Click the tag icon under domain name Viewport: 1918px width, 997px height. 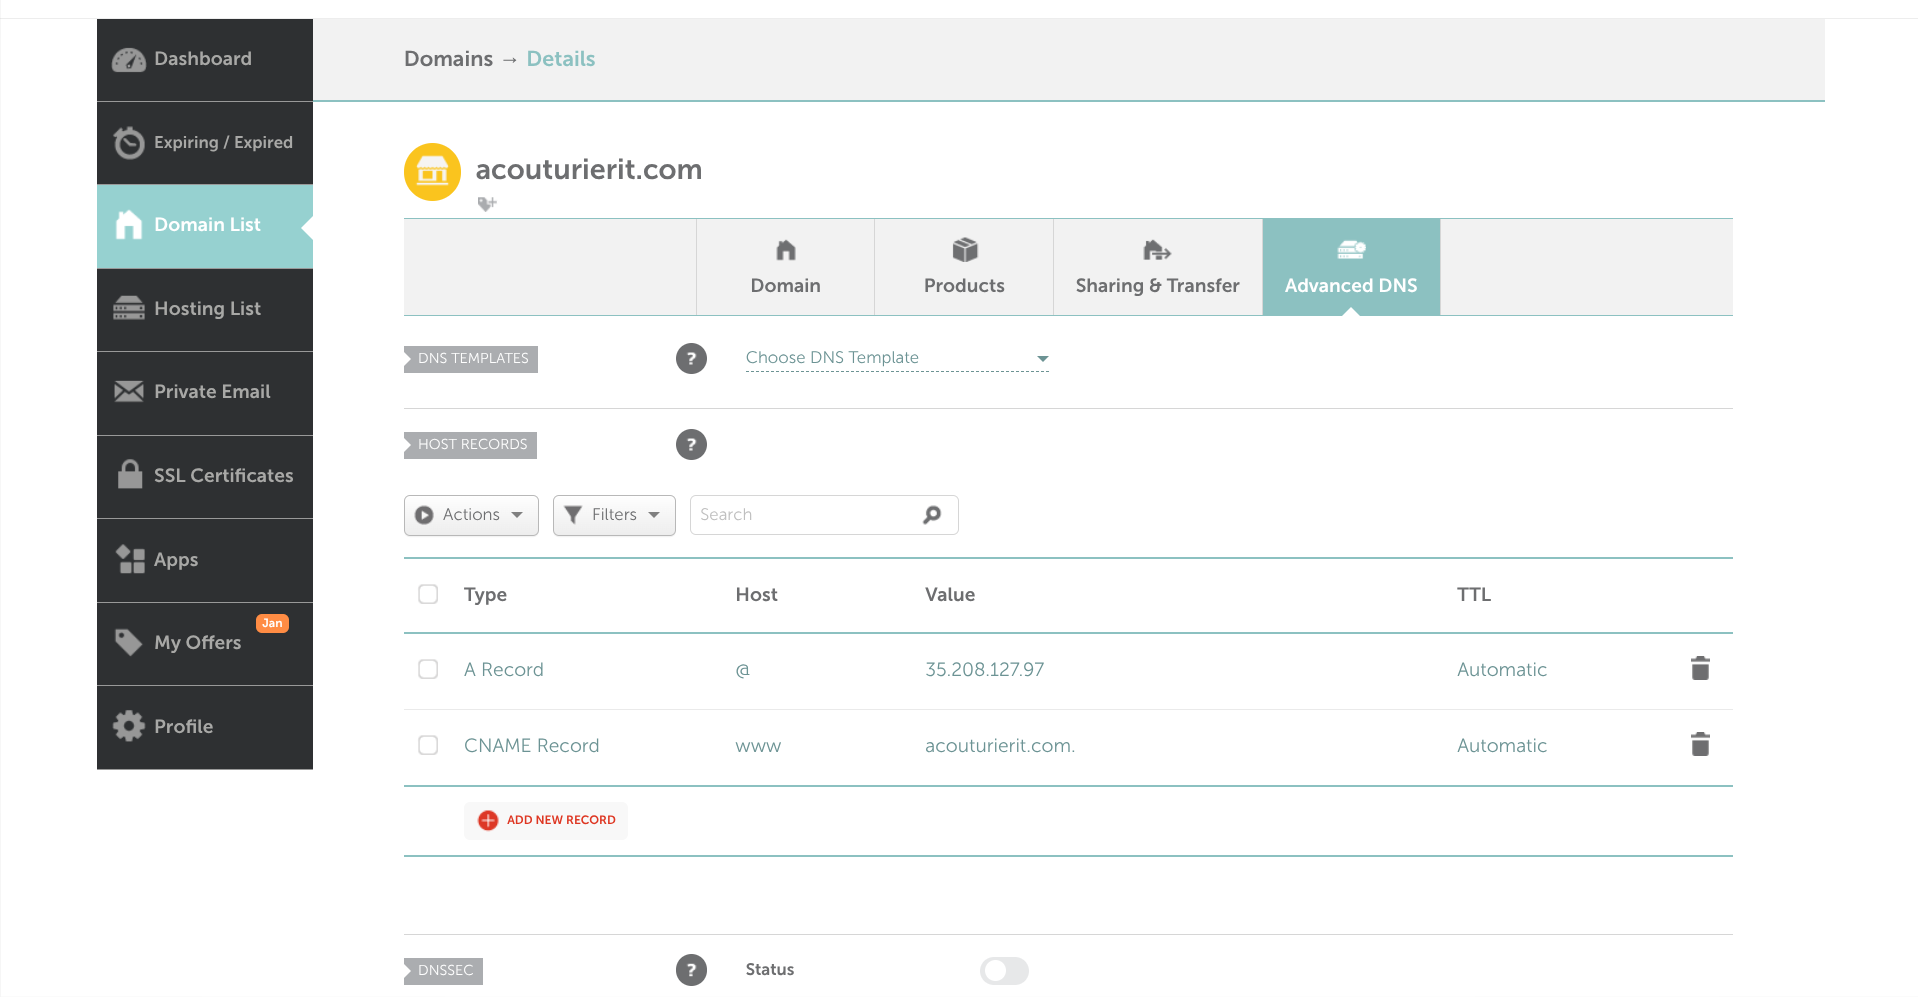point(487,204)
